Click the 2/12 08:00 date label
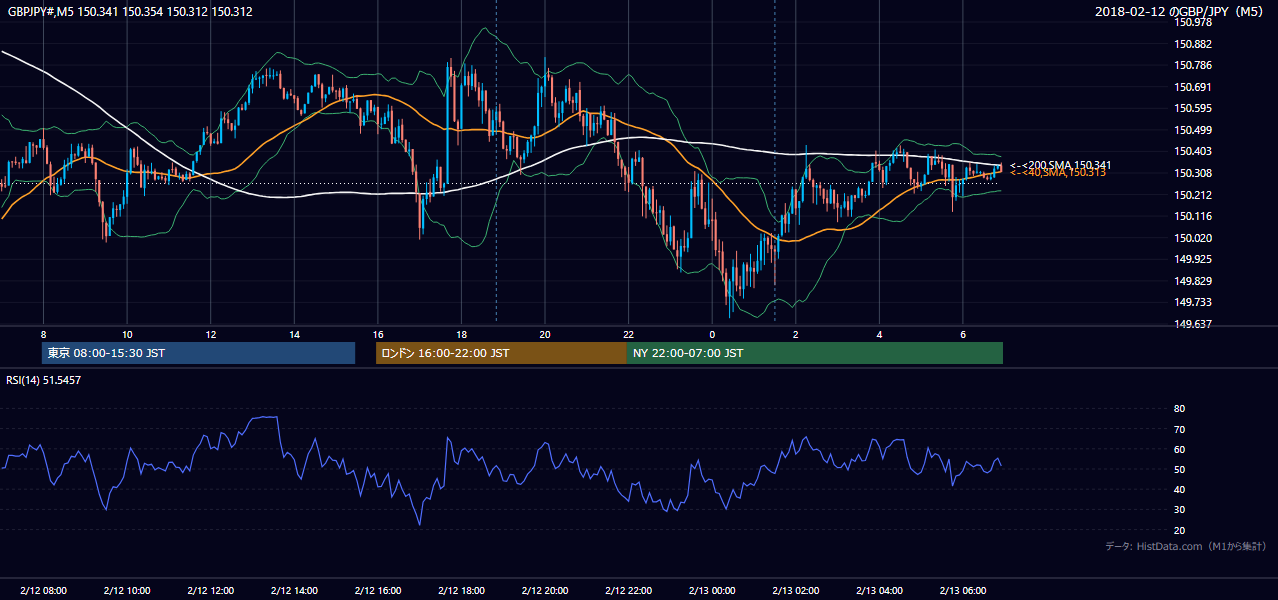The height and width of the screenshot is (600, 1278). point(43,591)
